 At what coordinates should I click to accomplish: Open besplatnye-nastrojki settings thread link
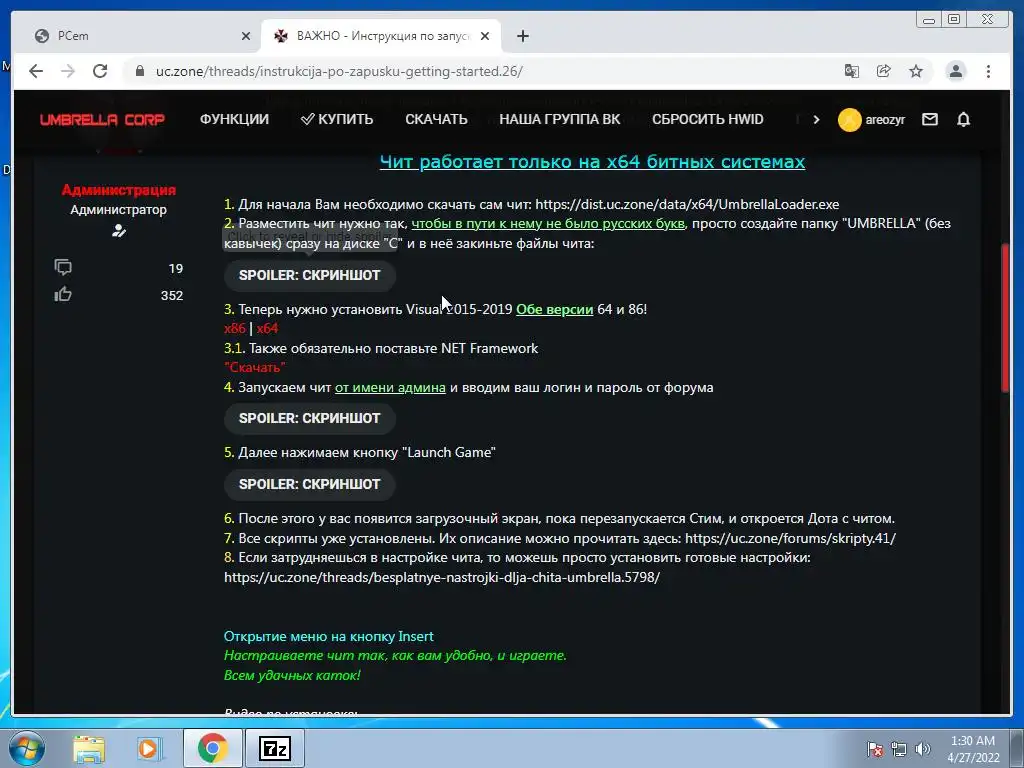[442, 578]
